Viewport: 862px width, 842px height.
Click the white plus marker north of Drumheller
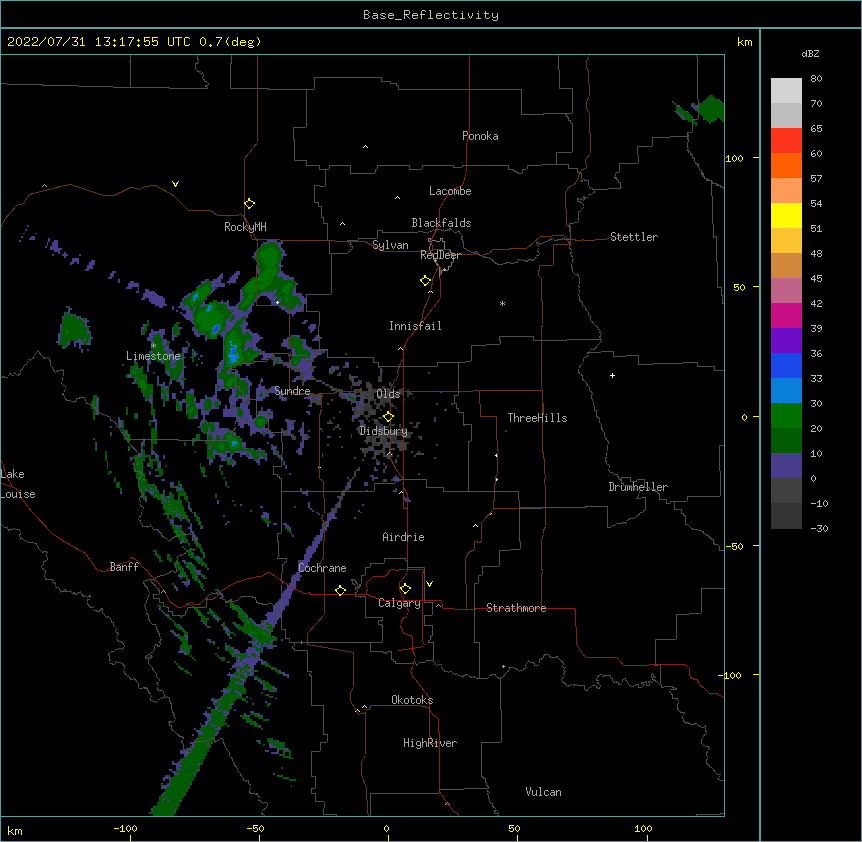[x=612, y=375]
